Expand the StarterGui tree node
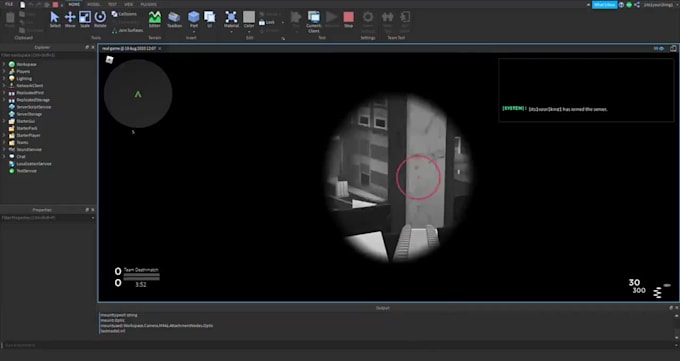680x361 pixels. coord(4,121)
